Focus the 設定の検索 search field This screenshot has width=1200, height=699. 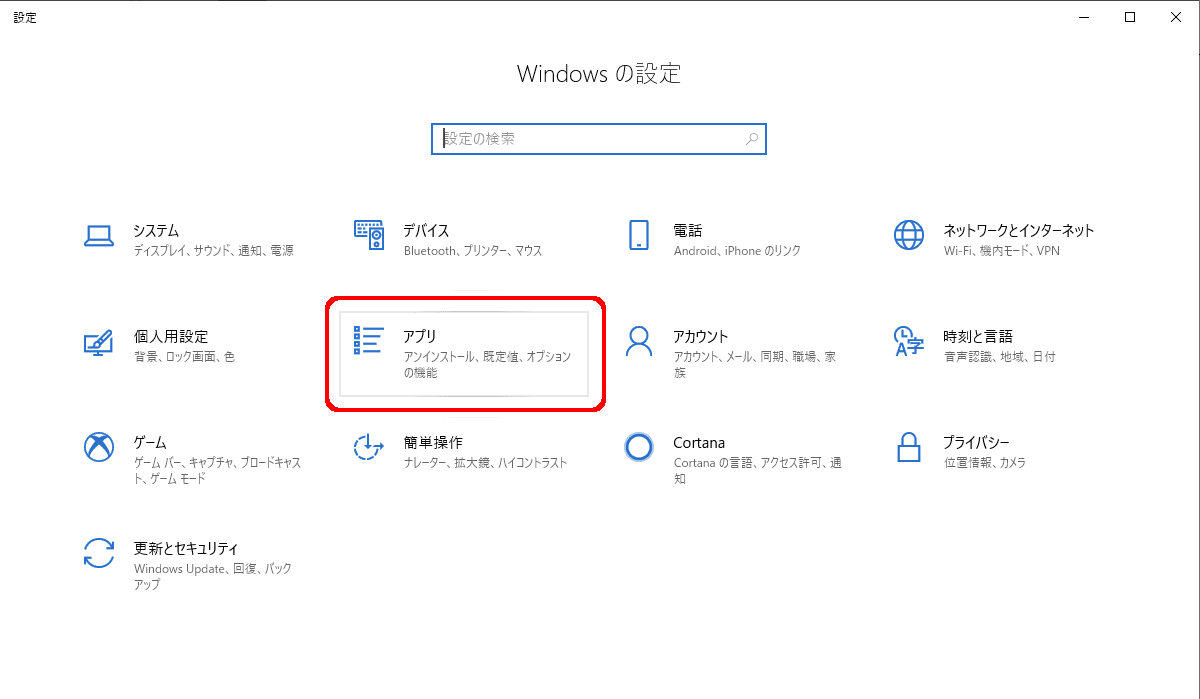click(599, 139)
